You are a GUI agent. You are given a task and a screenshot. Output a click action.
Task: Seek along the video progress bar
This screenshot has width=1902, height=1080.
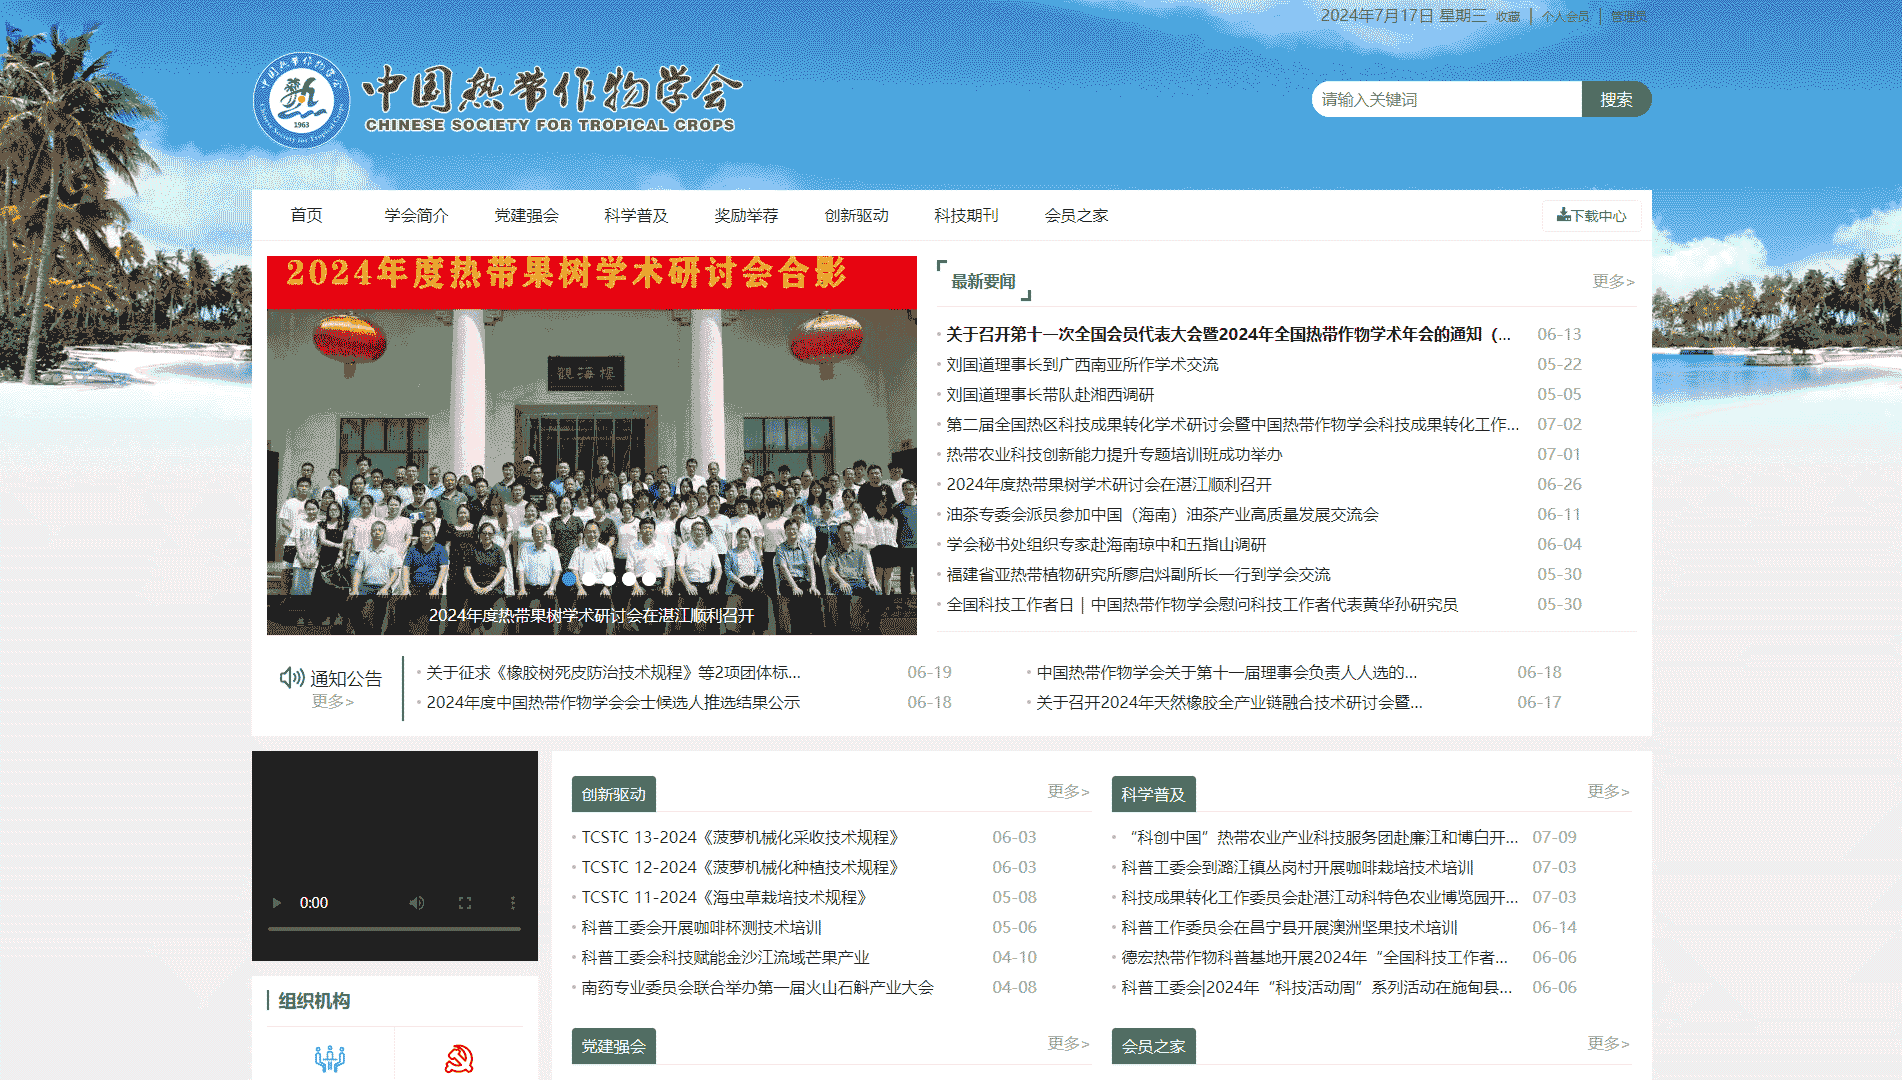click(394, 929)
